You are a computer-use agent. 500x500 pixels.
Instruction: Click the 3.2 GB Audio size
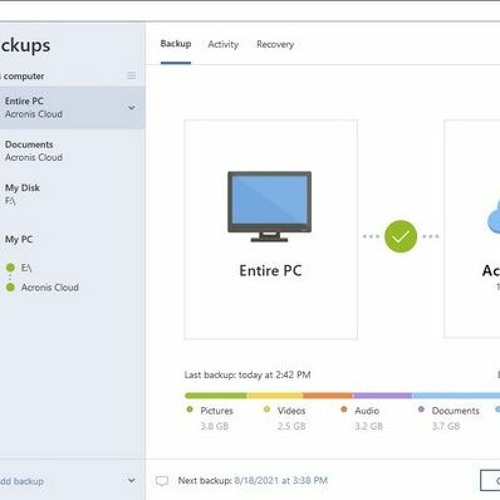[369, 426]
